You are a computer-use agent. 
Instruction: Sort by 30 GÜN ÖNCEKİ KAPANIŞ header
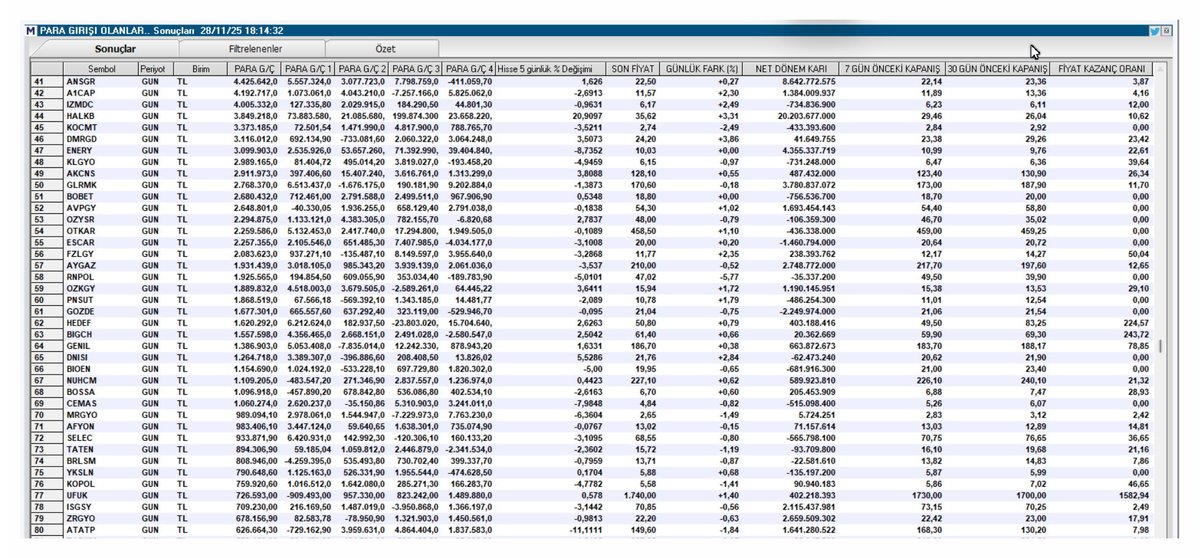pos(997,69)
